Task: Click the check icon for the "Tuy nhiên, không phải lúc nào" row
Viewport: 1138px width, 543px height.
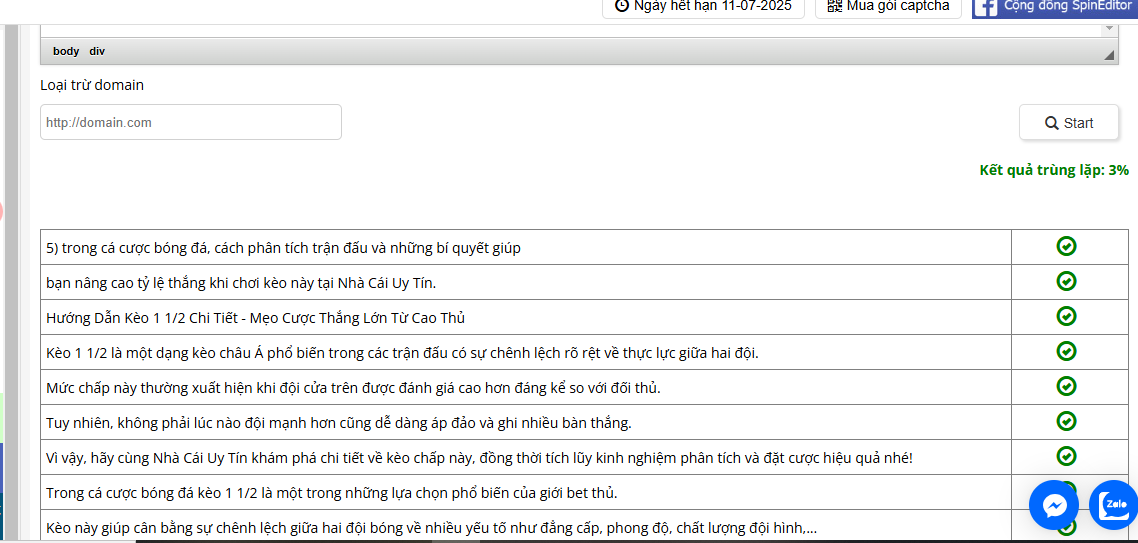Action: click(1066, 422)
